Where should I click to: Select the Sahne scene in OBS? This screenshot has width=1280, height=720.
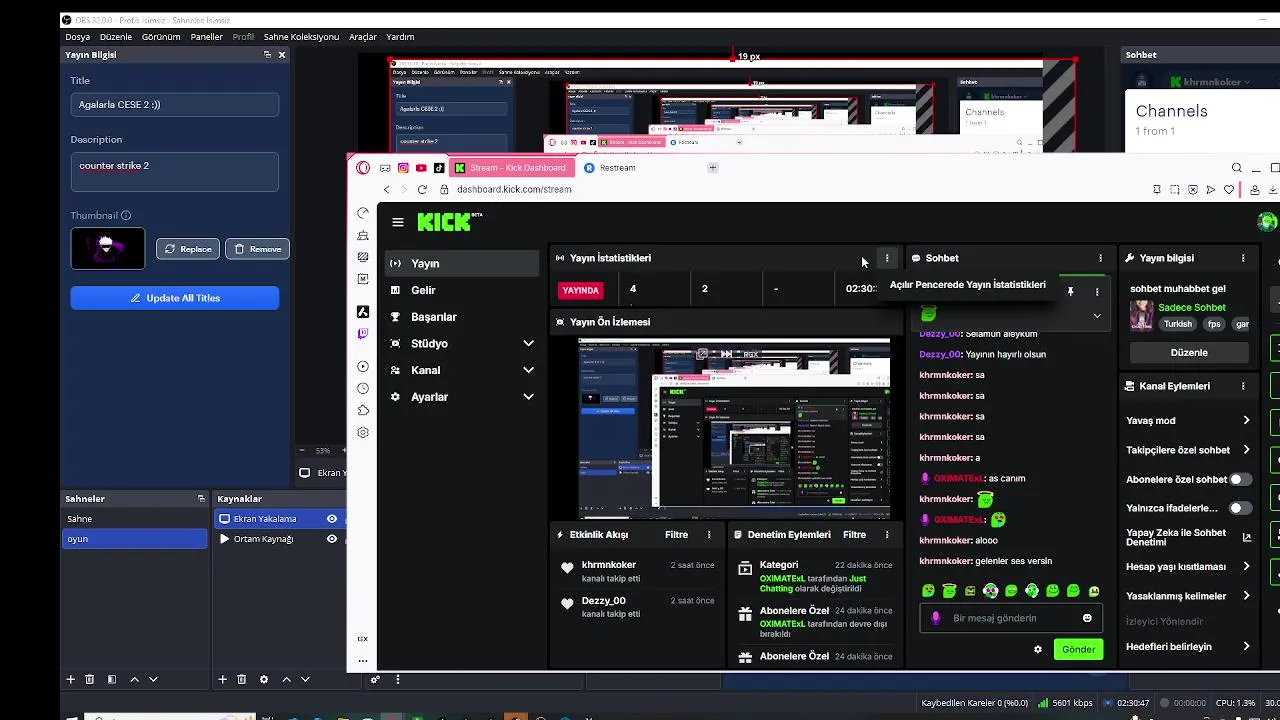pyautogui.click(x=134, y=519)
